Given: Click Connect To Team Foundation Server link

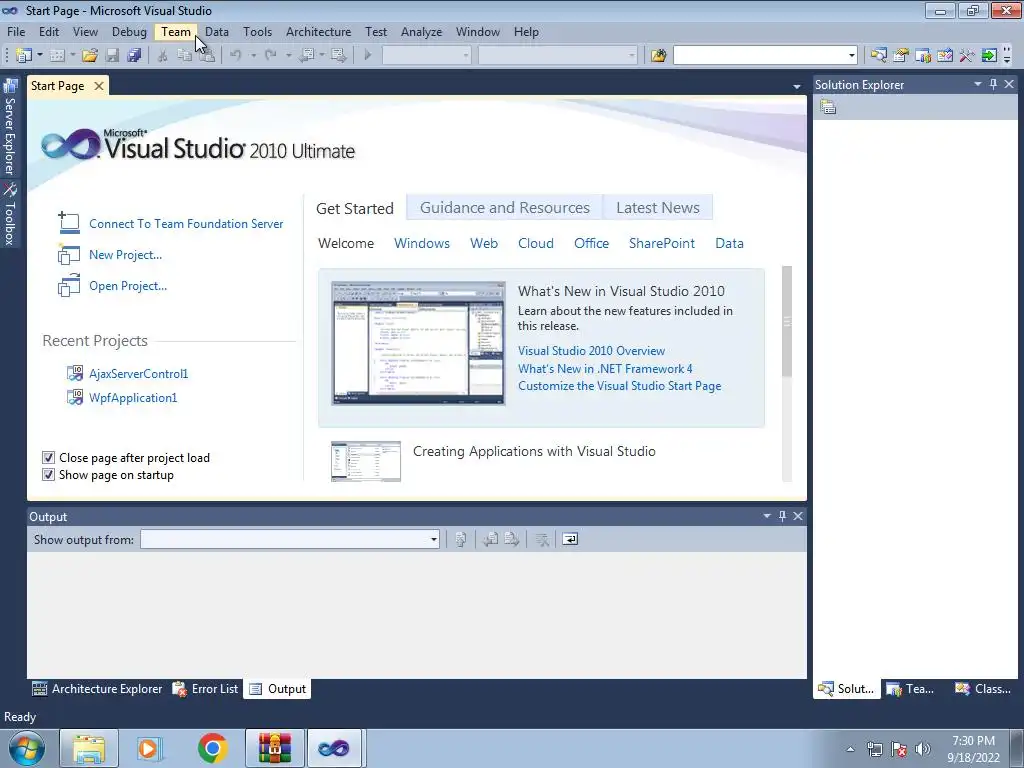Looking at the screenshot, I should (186, 224).
